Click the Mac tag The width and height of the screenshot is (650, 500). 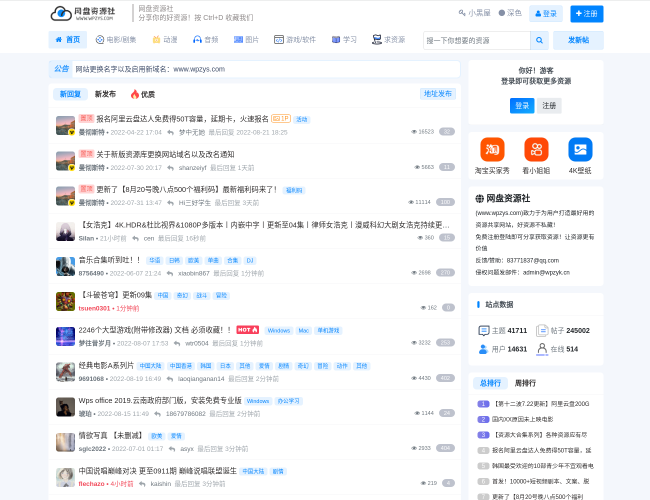point(303,330)
